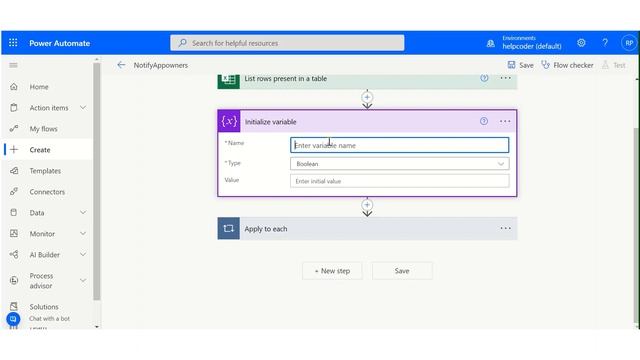This screenshot has height=360, width=640.
Task: Collapse the navigation hamburger menu
Action: (13, 65)
